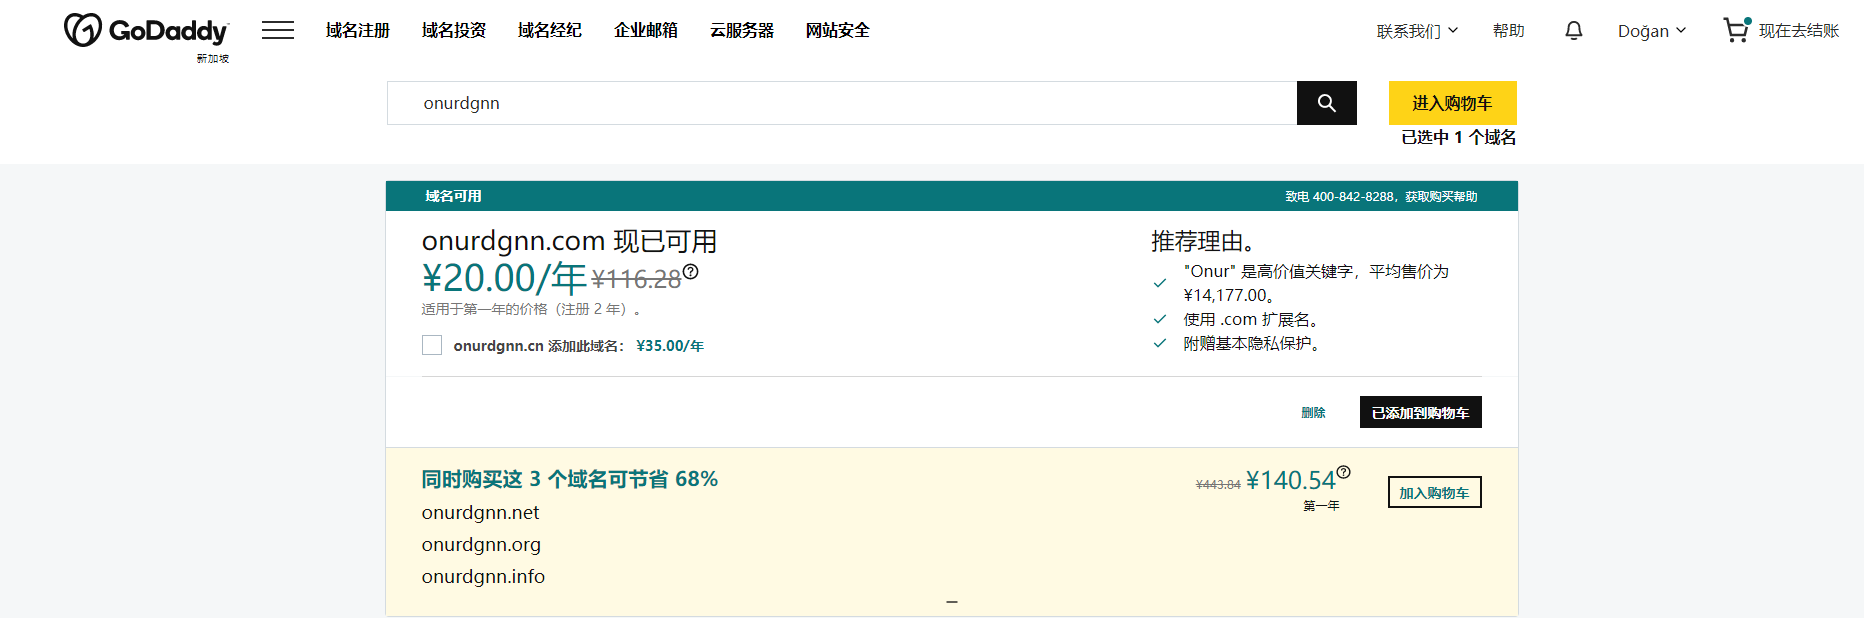
Task: Open the 网站安全 menu
Action: click(838, 31)
